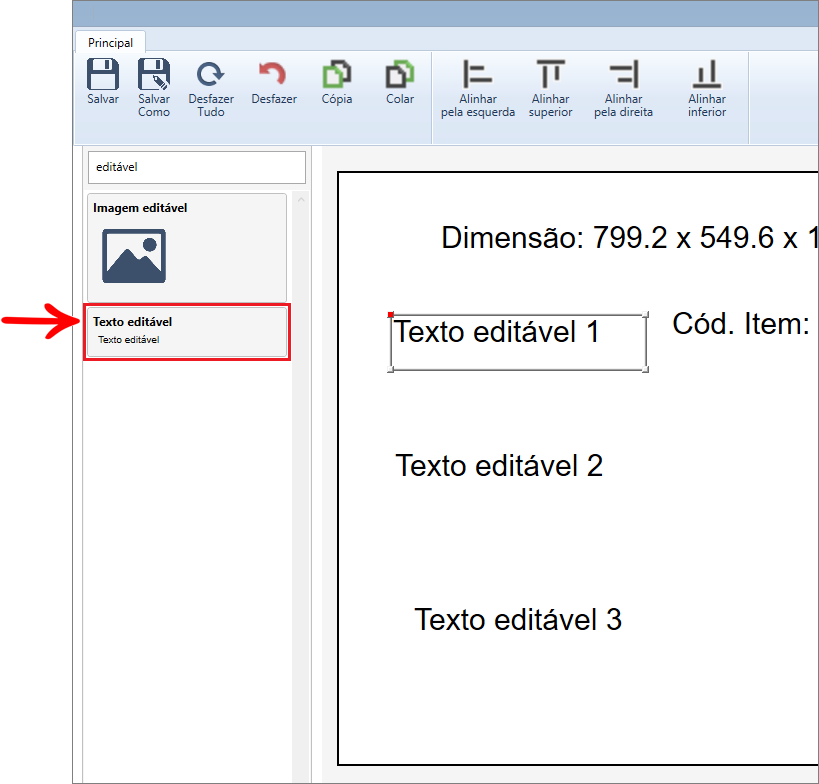Viewport: 819px width, 784px height.
Task: Click the bottom-right handle of the selected text box
Action: click(646, 370)
